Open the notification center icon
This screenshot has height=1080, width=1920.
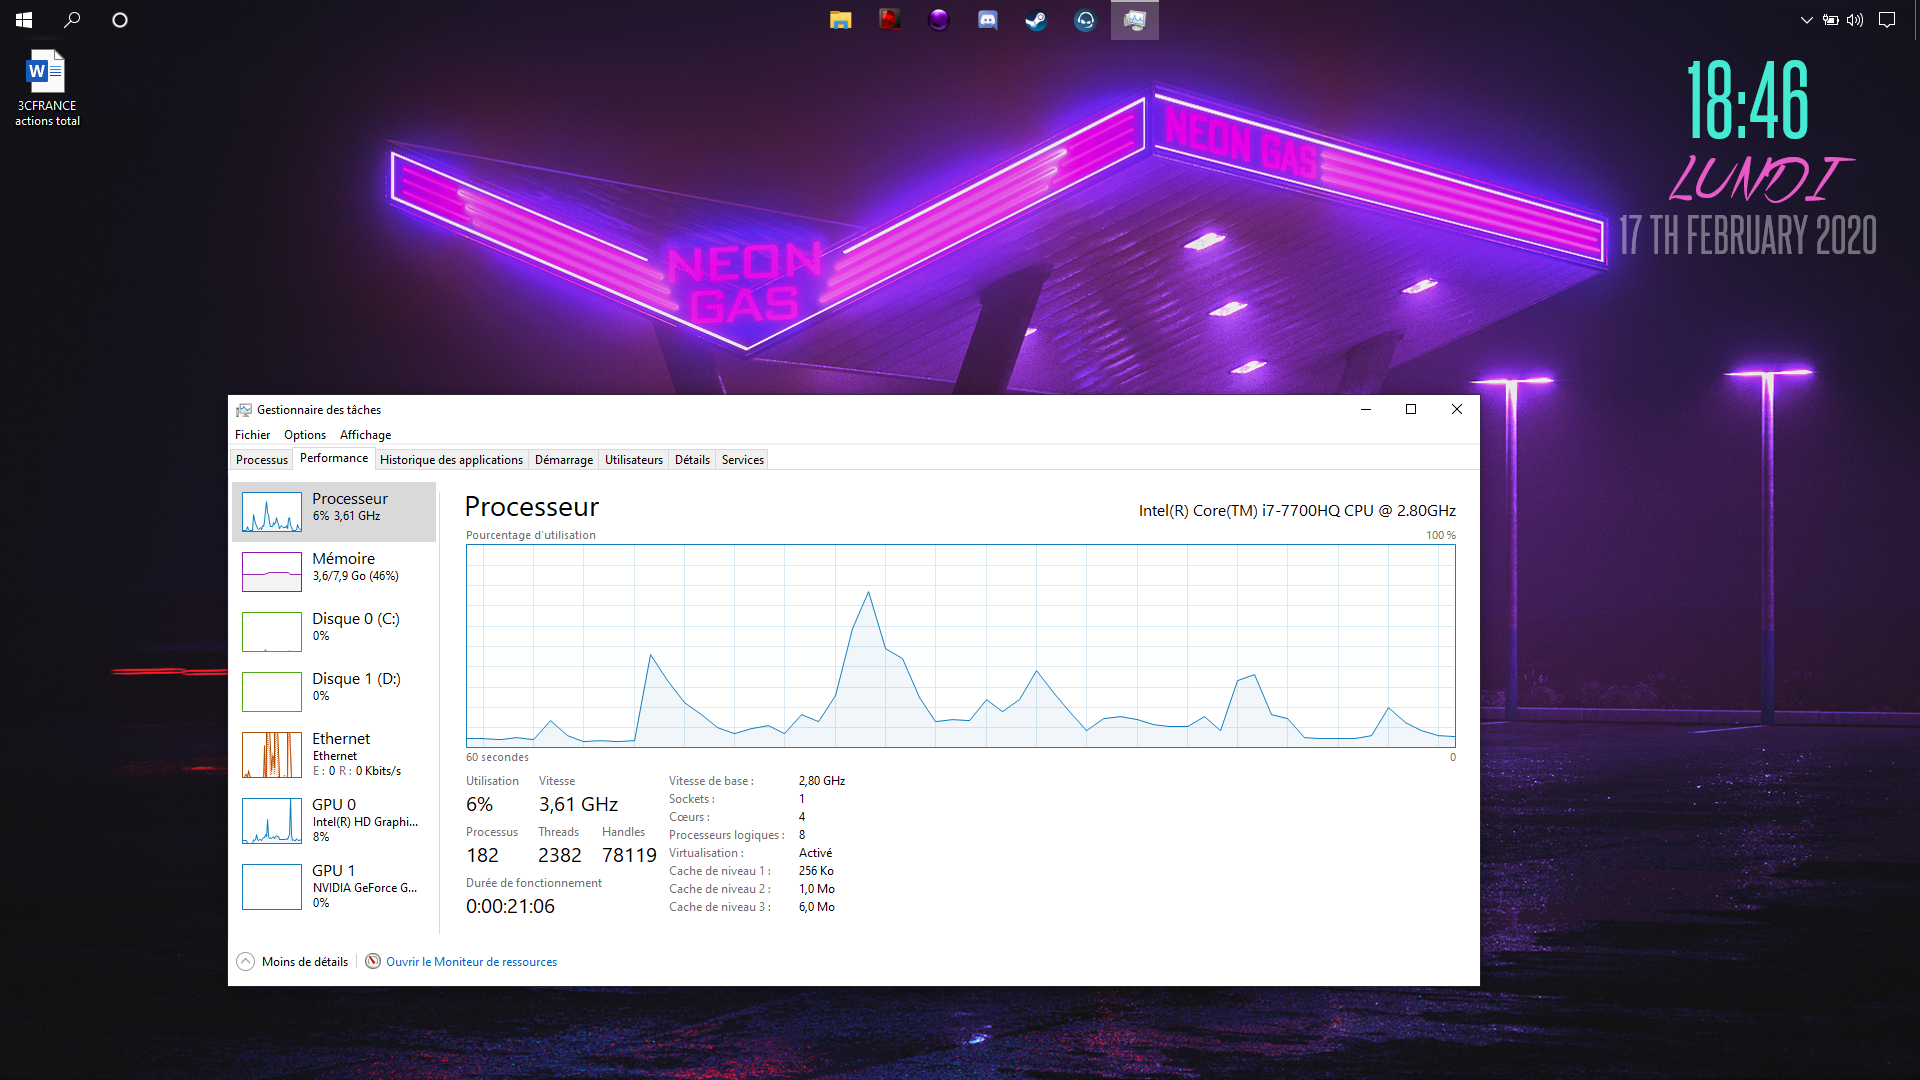(x=1887, y=20)
